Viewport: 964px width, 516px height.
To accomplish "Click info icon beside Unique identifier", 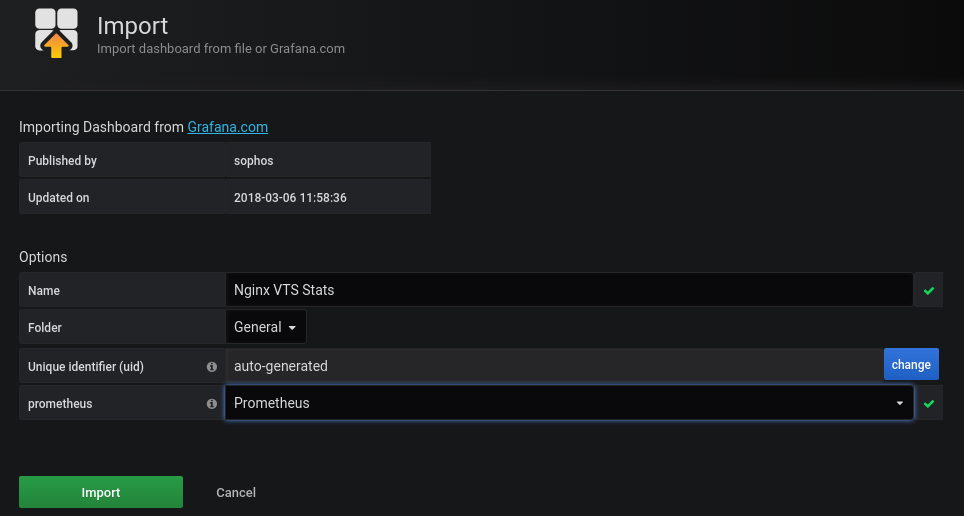I will (211, 367).
